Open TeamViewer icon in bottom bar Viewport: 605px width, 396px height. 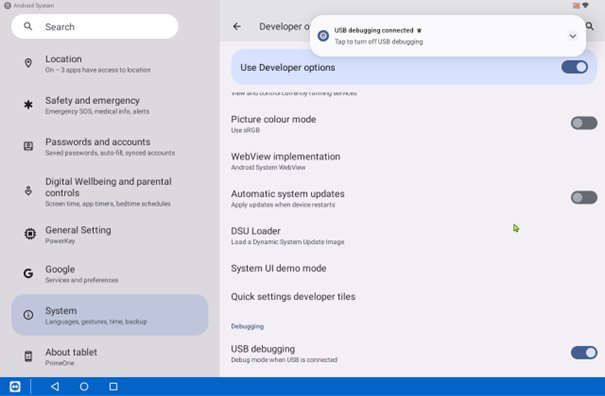pos(15,386)
